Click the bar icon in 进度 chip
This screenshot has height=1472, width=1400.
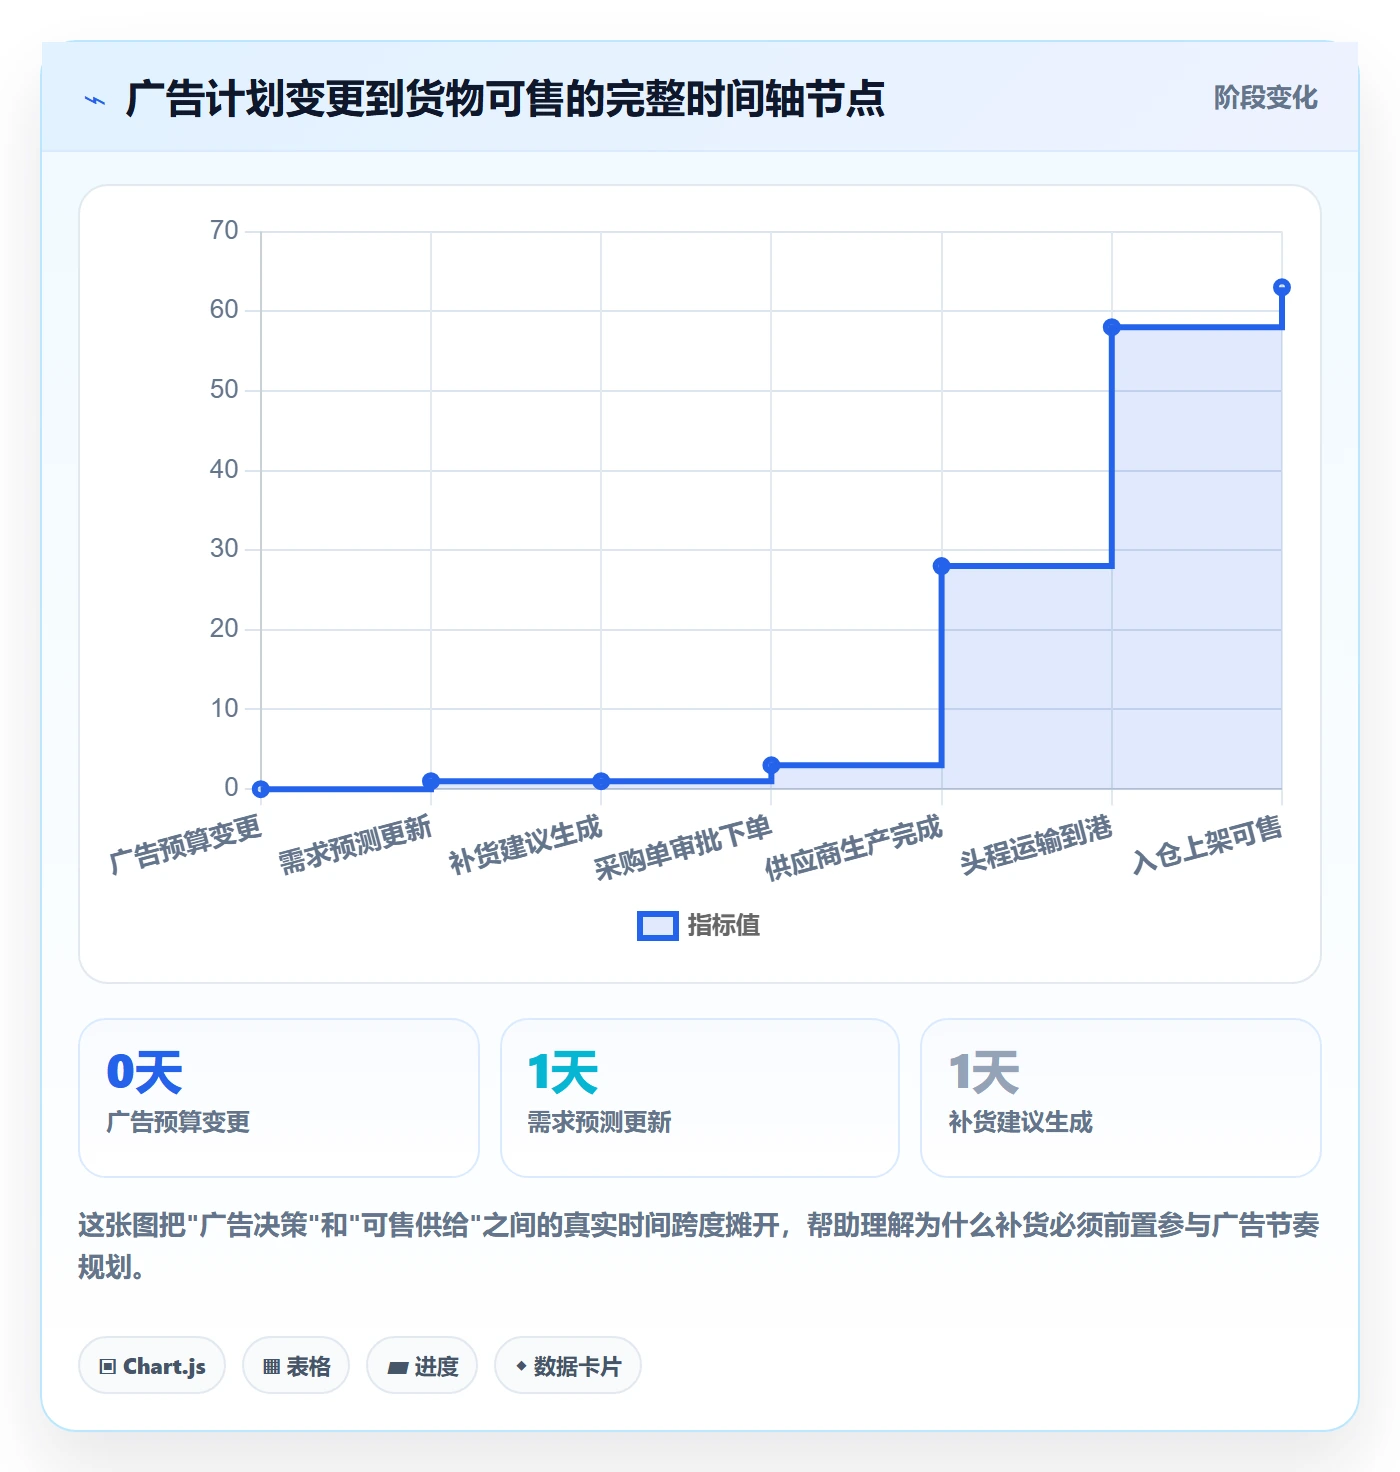pos(397,1367)
